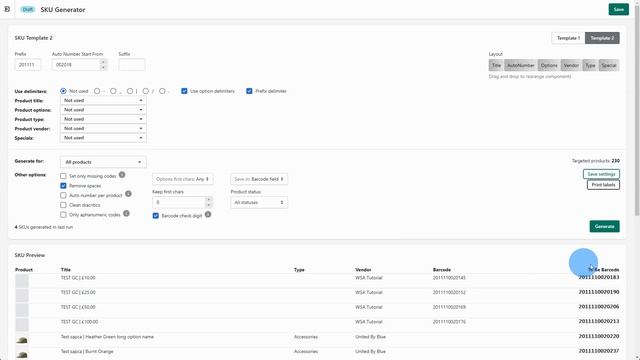Open the Product options dropdown

103,110
